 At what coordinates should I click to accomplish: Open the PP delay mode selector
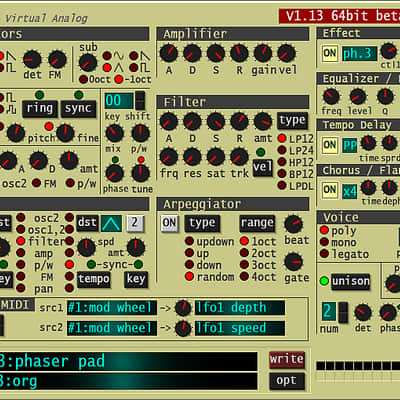[350, 145]
